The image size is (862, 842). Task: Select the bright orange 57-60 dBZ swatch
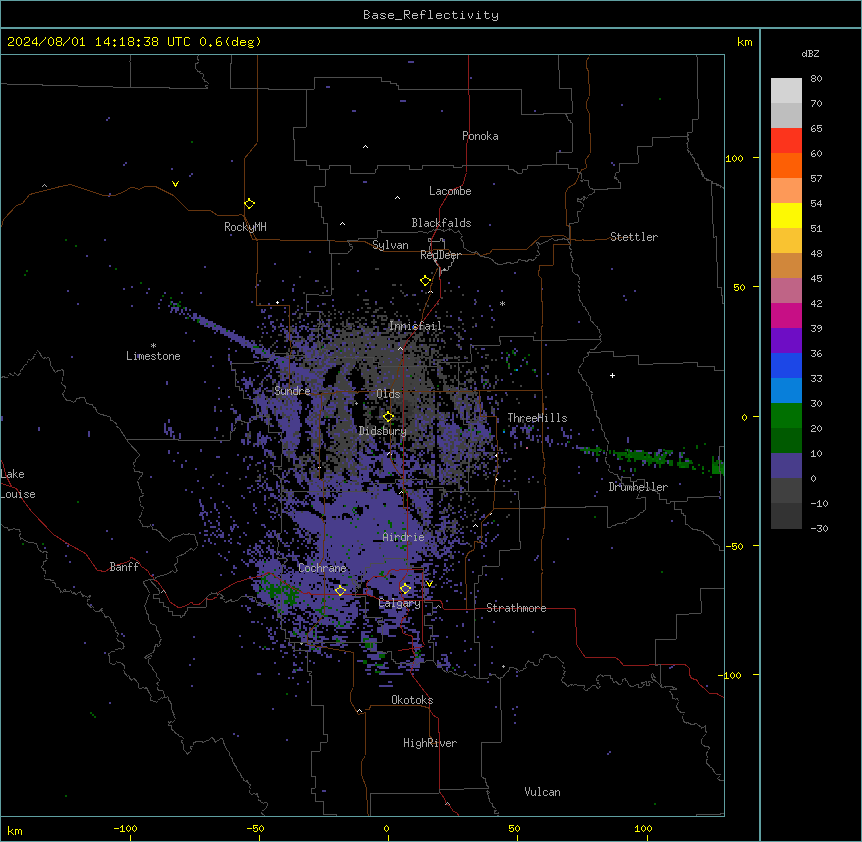[x=786, y=165]
